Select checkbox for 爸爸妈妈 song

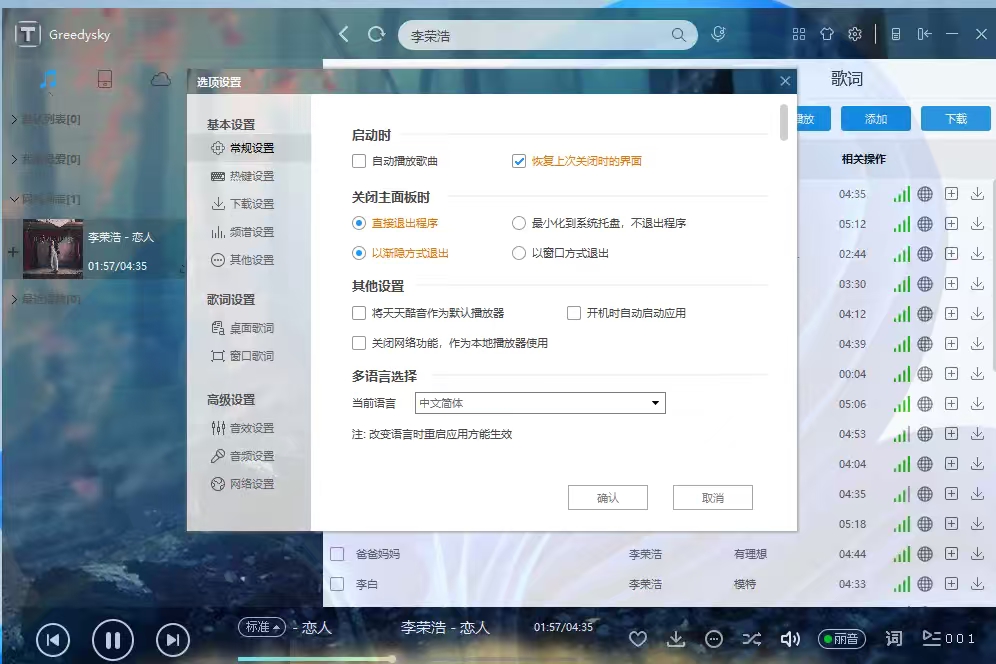point(337,554)
